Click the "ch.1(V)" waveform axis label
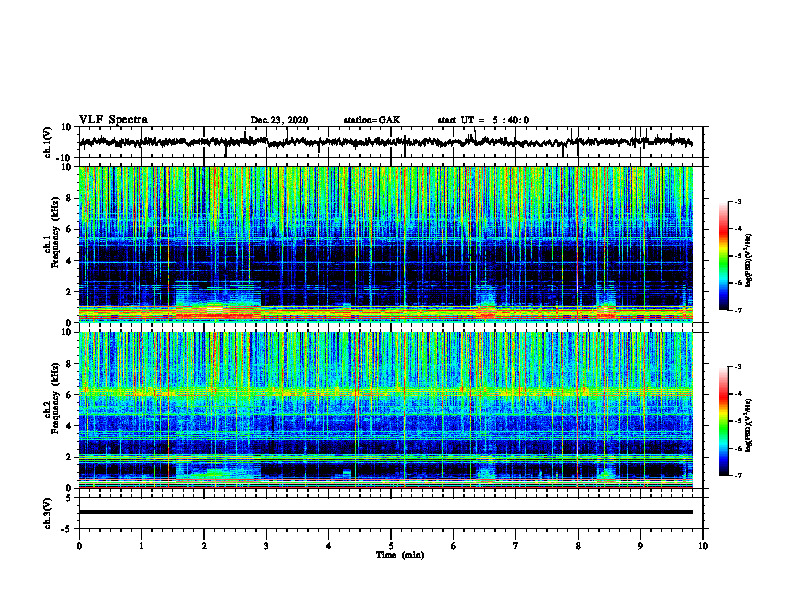792x612 pixels. pyautogui.click(x=48, y=142)
